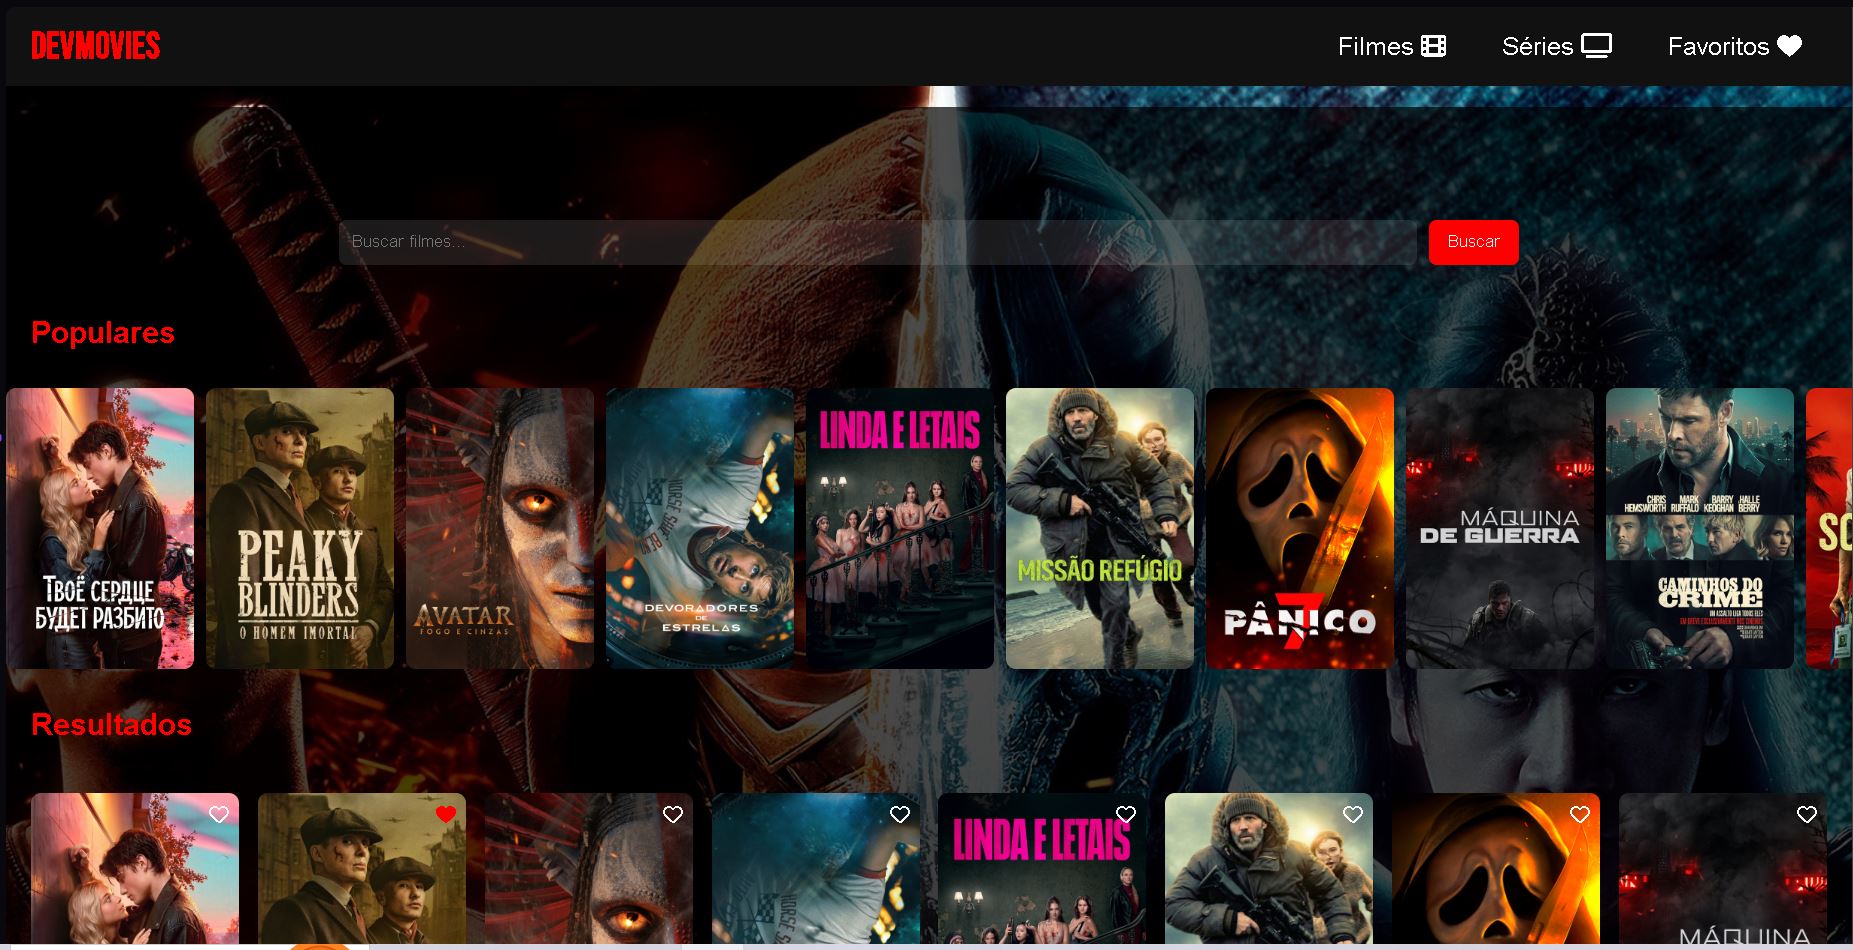
Task: Click the heart on the Missão Refúgio result
Action: pyautogui.click(x=1353, y=814)
